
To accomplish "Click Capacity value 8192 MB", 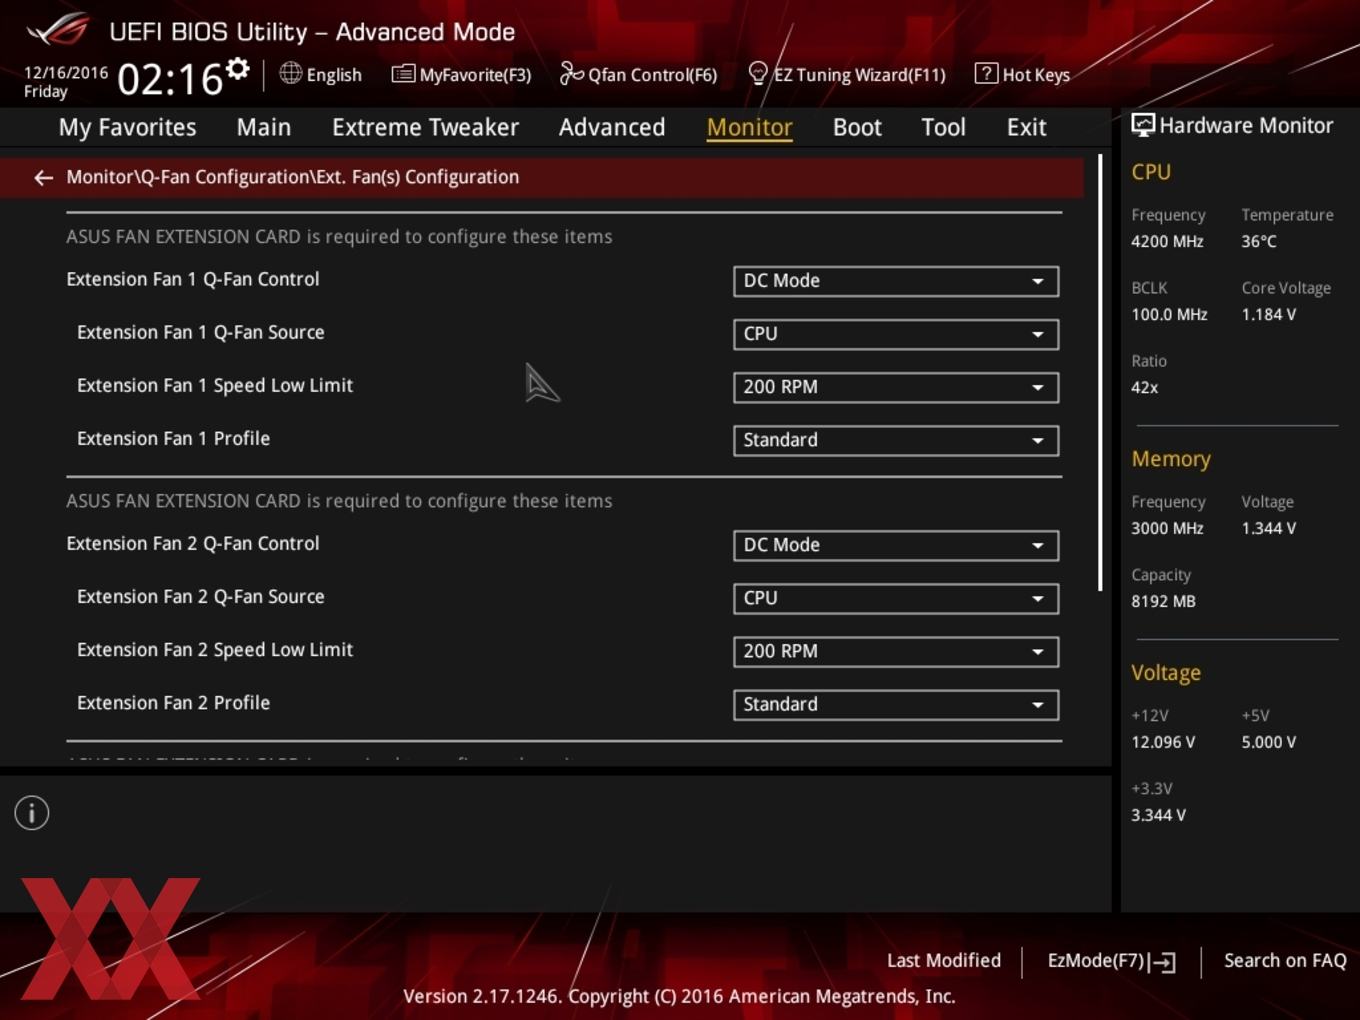I will pos(1163,602).
